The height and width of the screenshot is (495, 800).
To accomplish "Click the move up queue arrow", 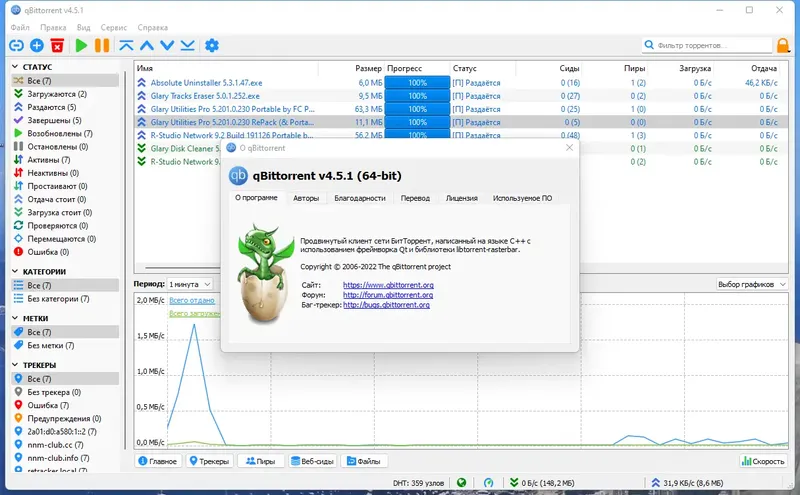I will coord(147,45).
